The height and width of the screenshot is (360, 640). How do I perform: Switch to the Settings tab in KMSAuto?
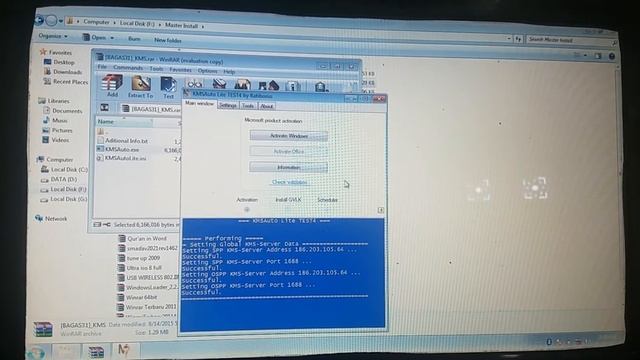(228, 105)
